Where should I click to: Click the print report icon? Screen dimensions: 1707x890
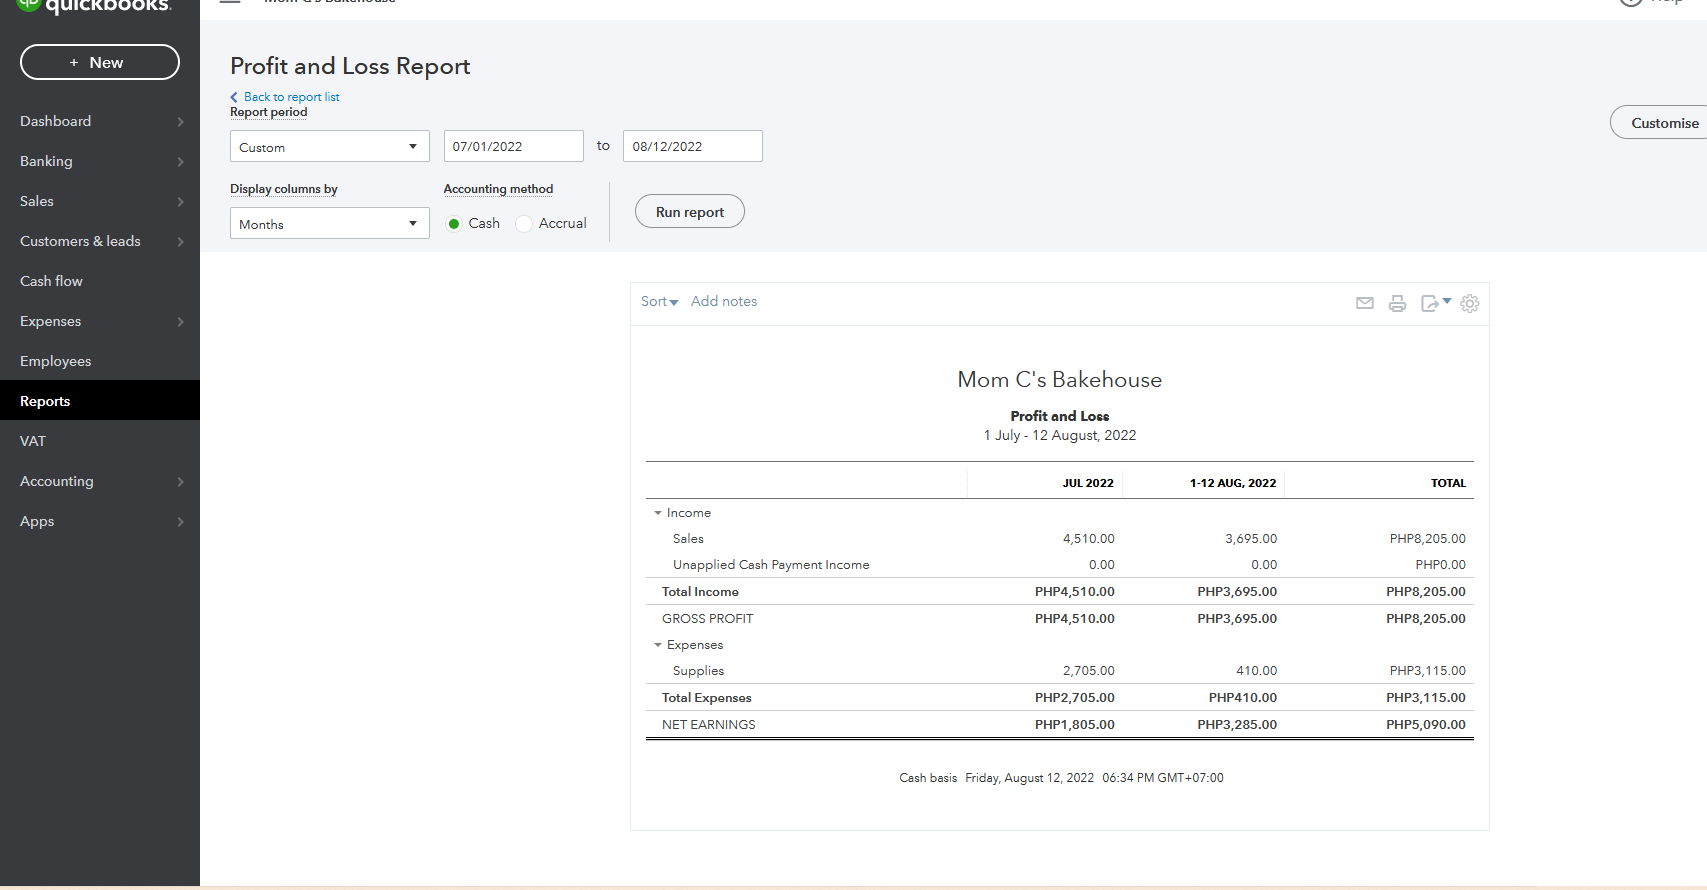(1397, 303)
